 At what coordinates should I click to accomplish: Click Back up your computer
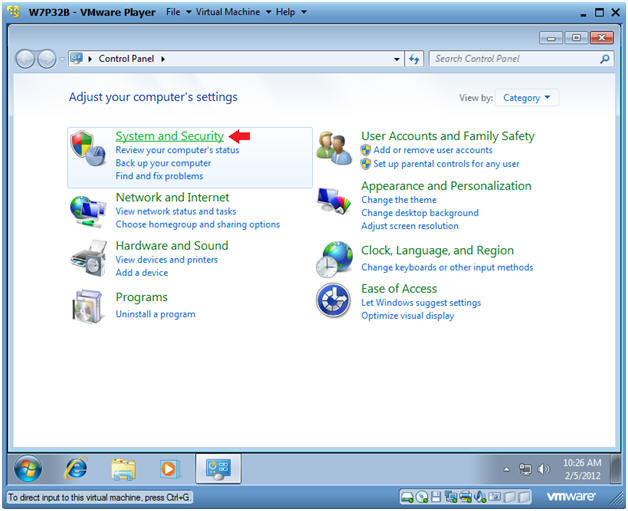tap(163, 163)
